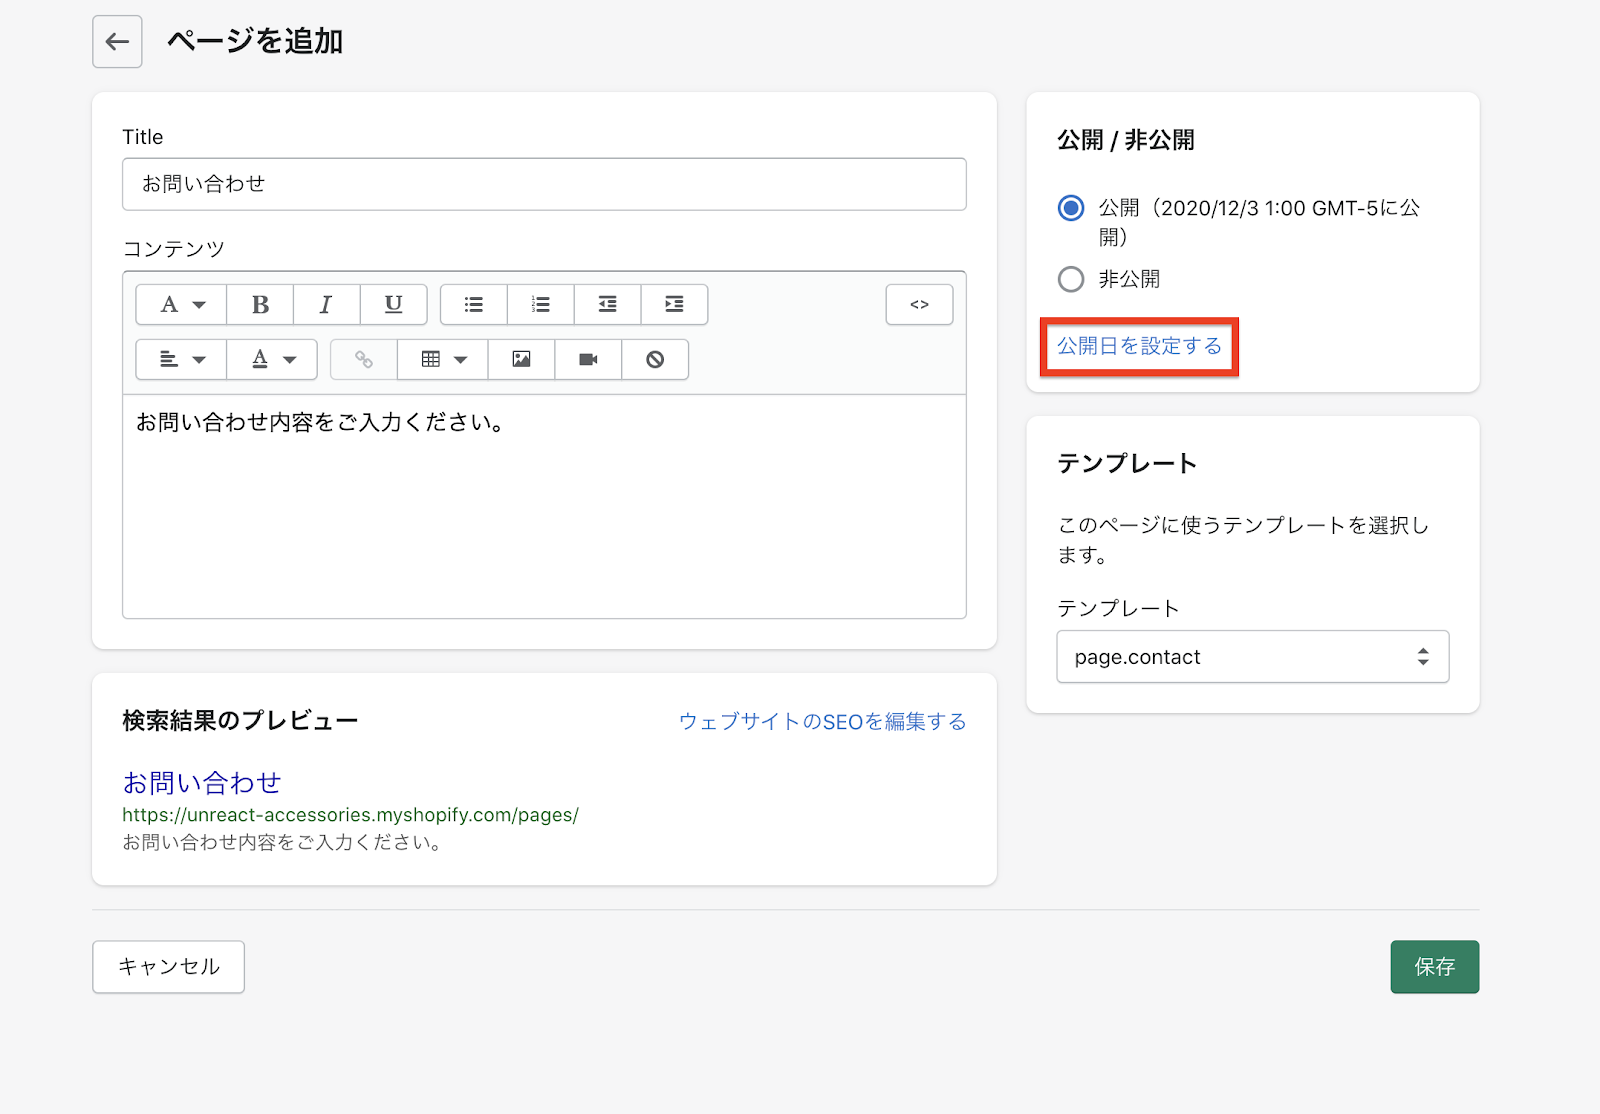1600x1114 pixels.
Task: Apply italic formatting
Action: click(x=326, y=305)
